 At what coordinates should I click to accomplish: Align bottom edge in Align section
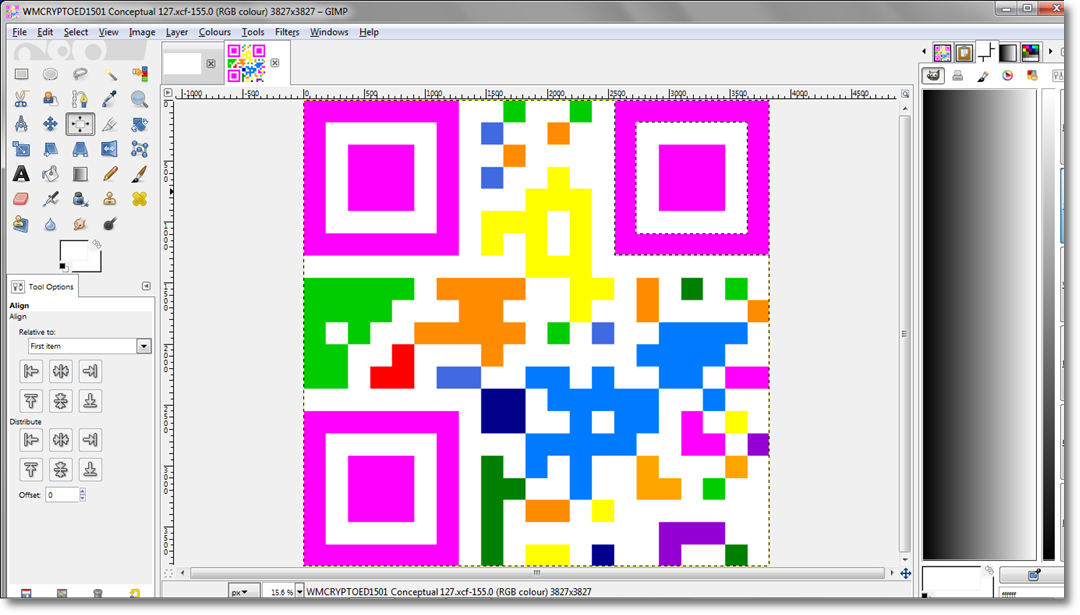[x=90, y=401]
